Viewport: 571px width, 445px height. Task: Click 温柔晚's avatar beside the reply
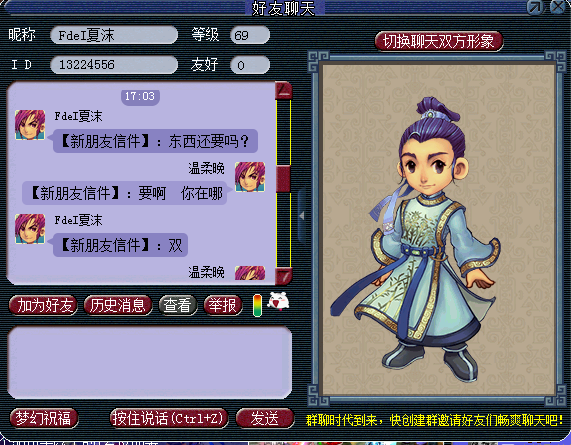250,177
